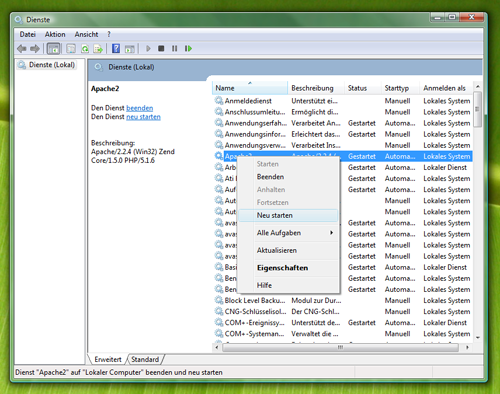
Task: Click the gear icon beside Anwendungserfah...
Action: coord(219,123)
